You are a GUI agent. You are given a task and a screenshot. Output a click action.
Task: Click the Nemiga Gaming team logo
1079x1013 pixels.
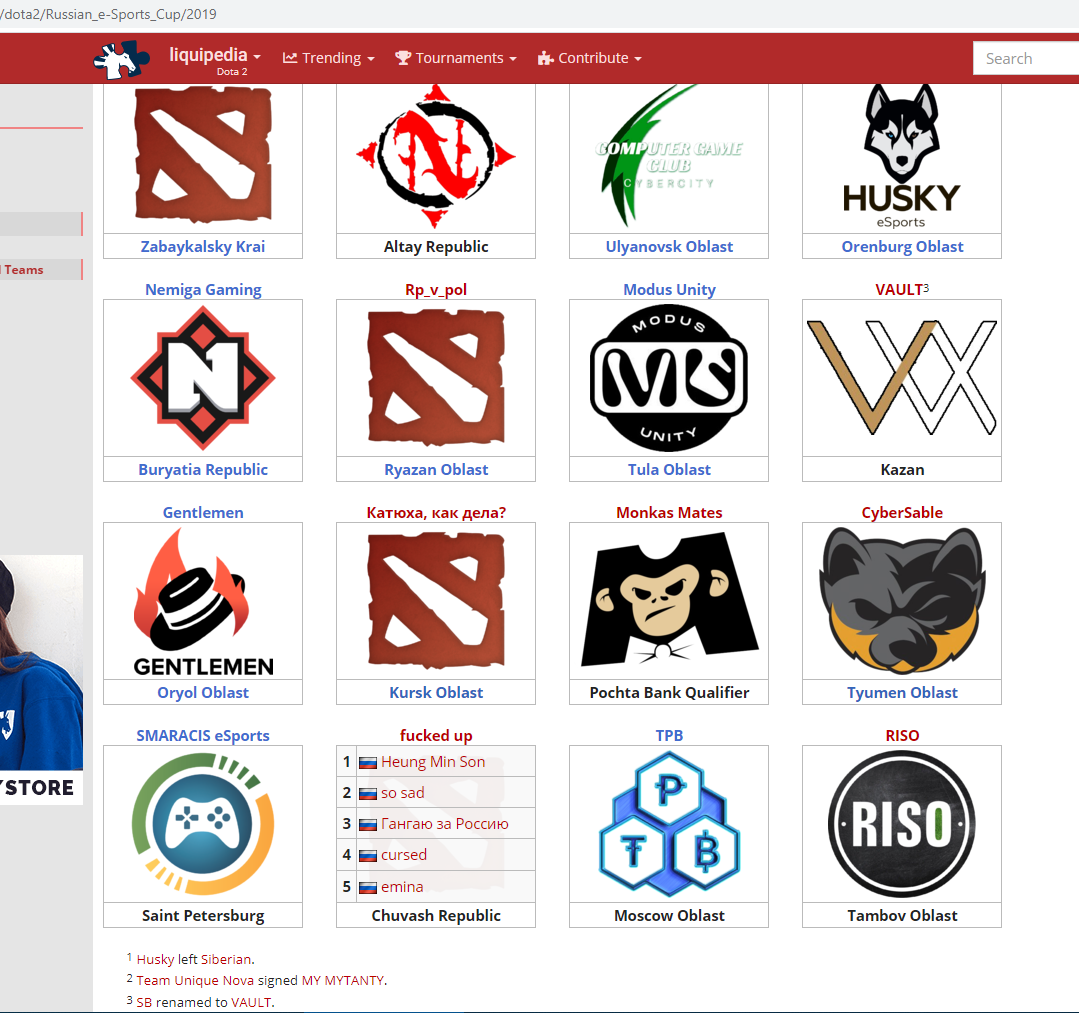(203, 377)
